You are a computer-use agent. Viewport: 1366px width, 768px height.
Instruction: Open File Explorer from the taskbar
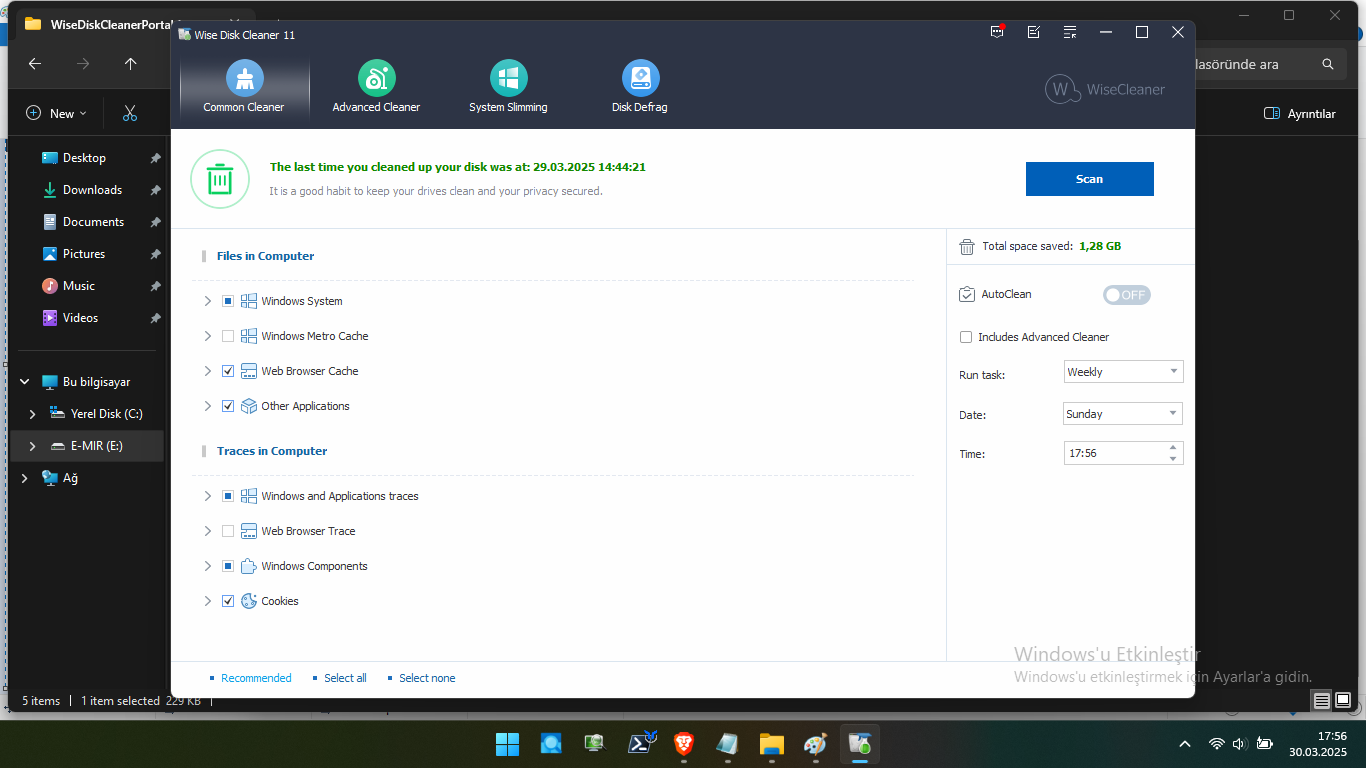pyautogui.click(x=771, y=744)
